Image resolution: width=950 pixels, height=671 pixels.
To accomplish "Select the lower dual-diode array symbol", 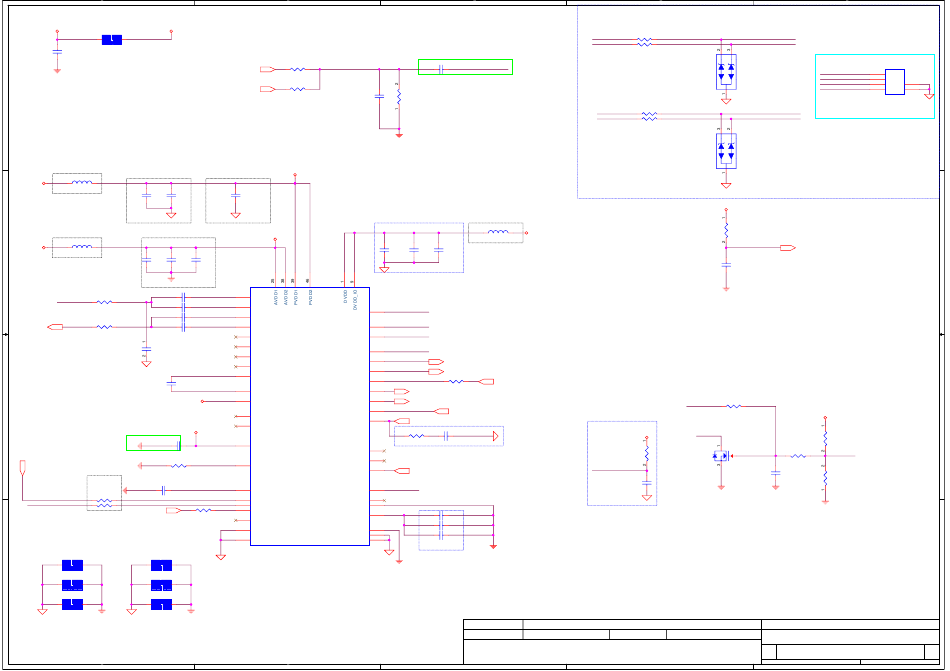I will (x=726, y=151).
